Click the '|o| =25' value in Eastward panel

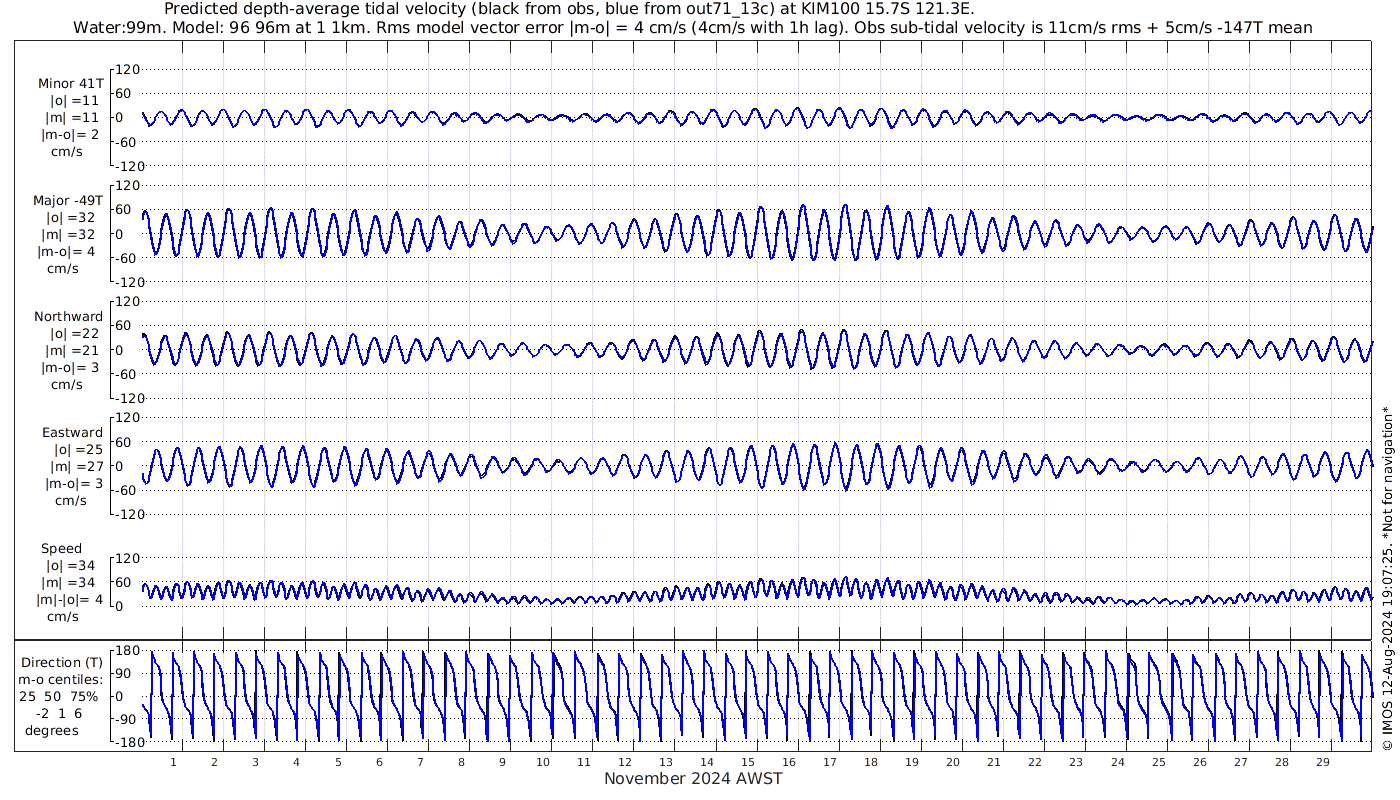click(78, 449)
